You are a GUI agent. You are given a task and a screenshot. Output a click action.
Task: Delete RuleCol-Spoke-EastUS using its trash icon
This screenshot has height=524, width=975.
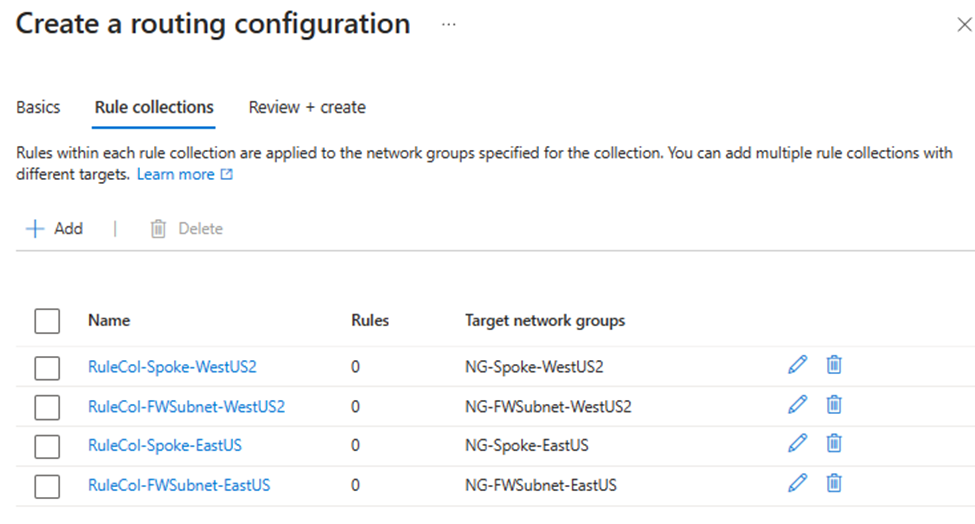click(x=834, y=444)
